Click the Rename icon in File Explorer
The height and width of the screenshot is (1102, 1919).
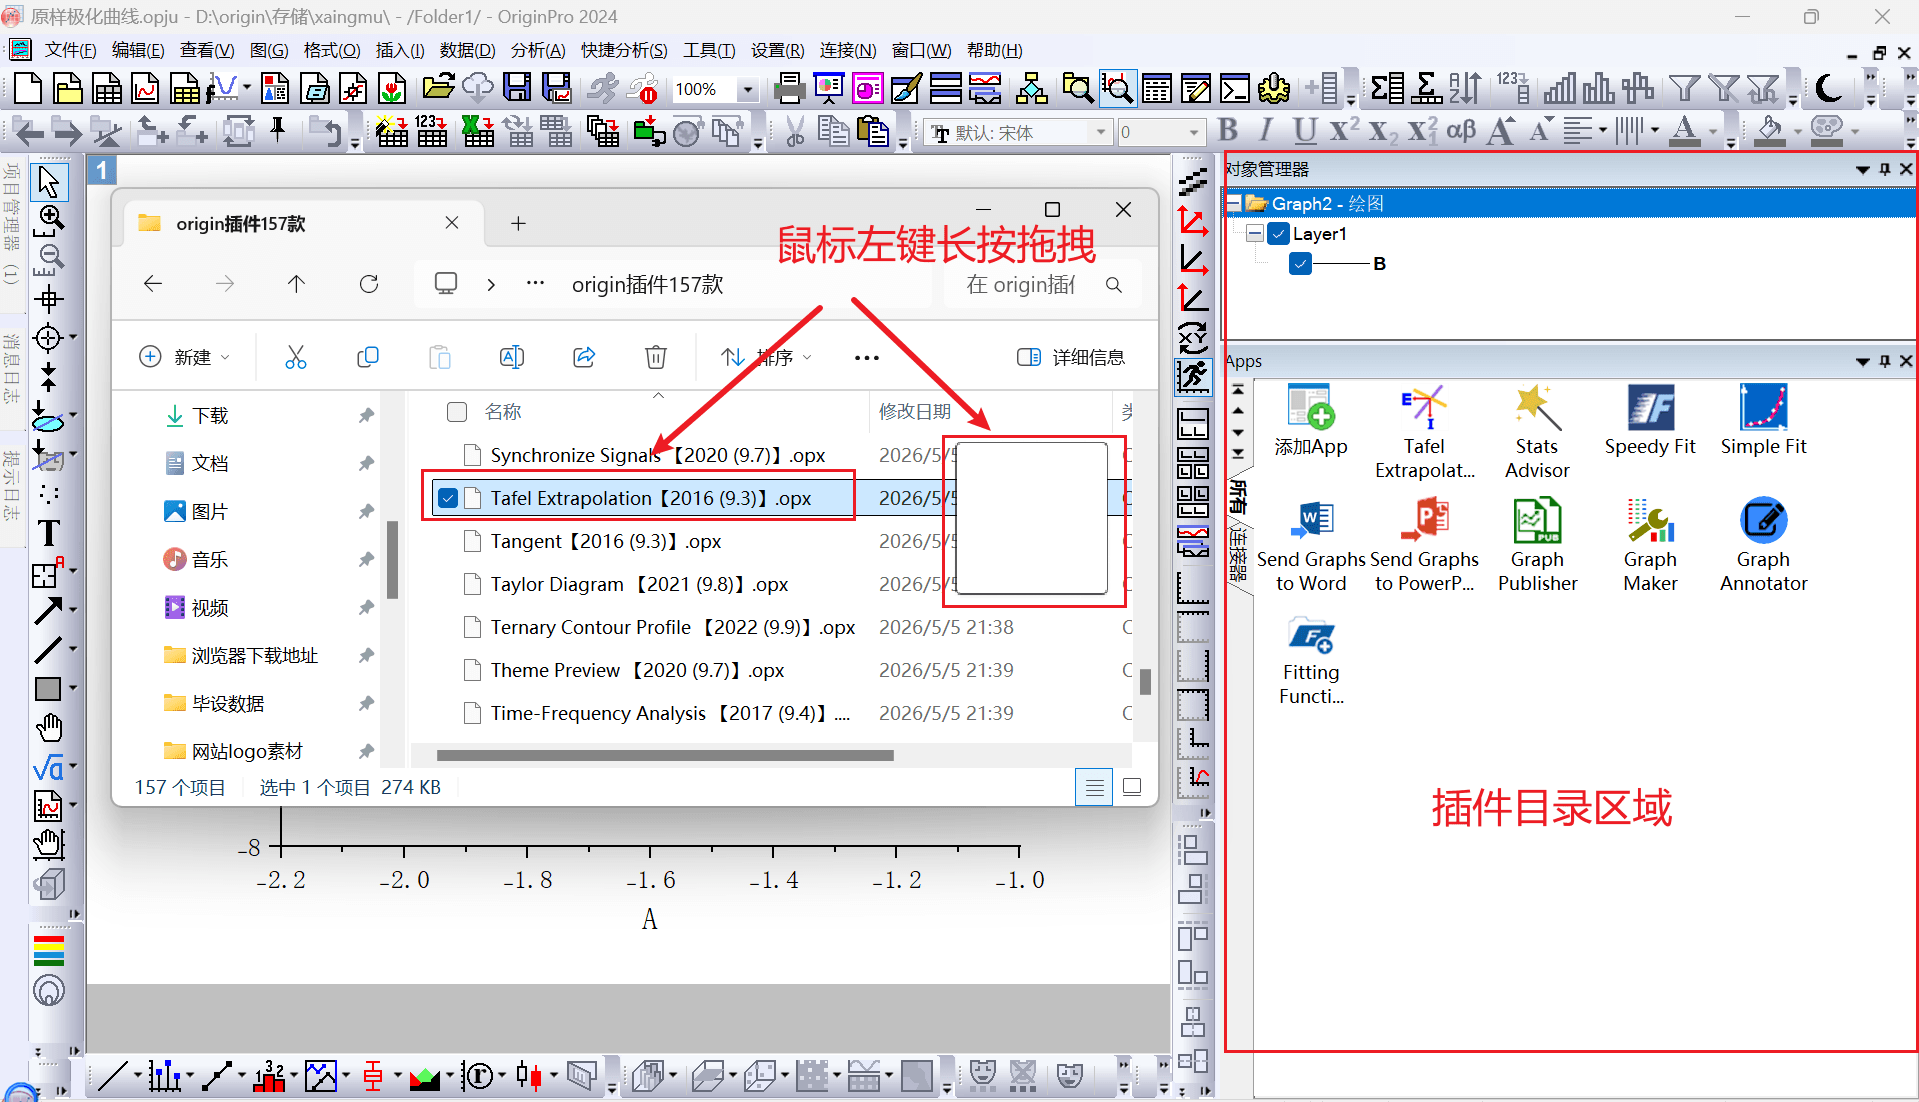(x=512, y=357)
